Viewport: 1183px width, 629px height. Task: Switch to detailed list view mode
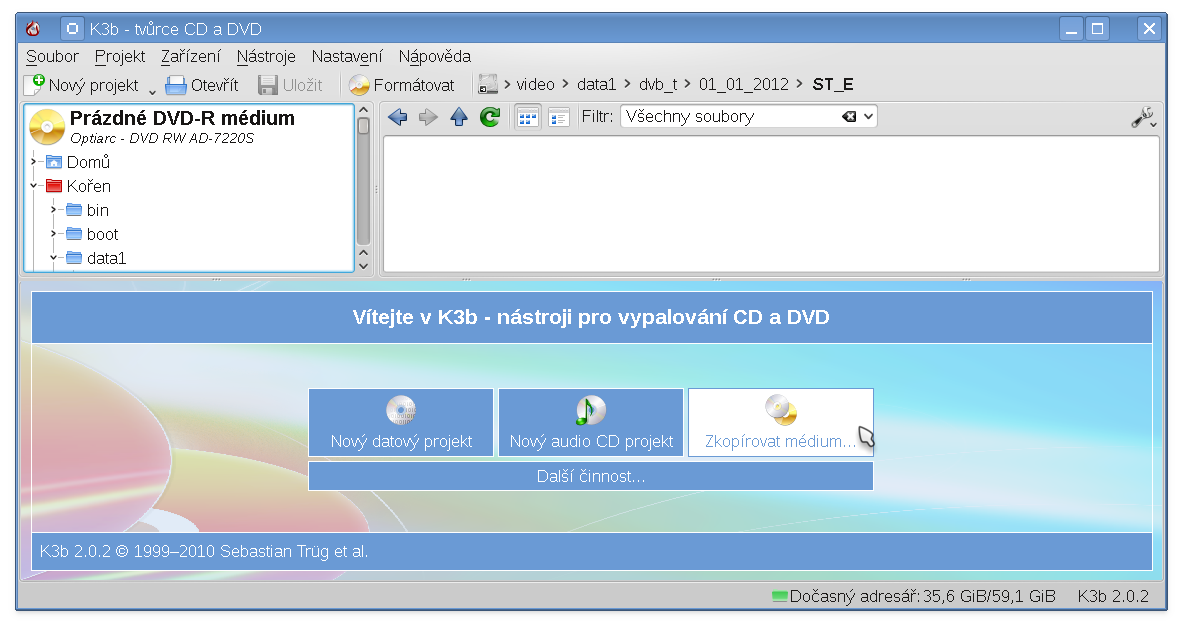[x=558, y=118]
